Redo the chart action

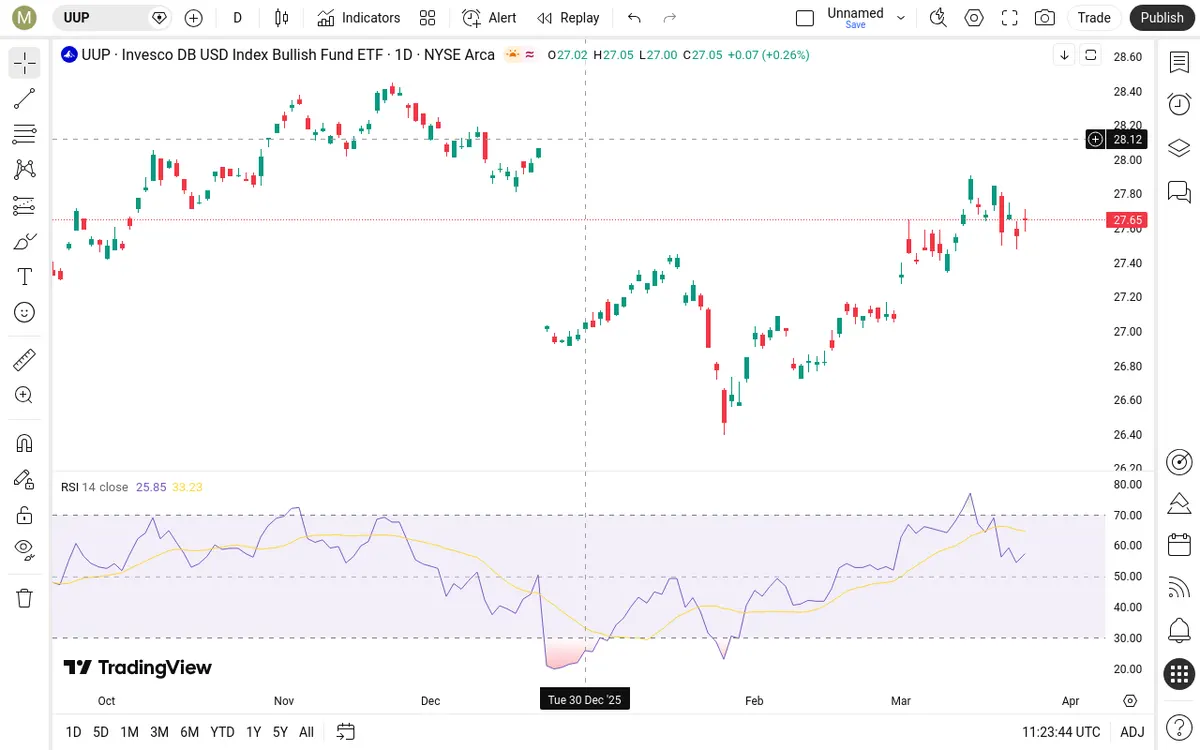pyautogui.click(x=670, y=17)
